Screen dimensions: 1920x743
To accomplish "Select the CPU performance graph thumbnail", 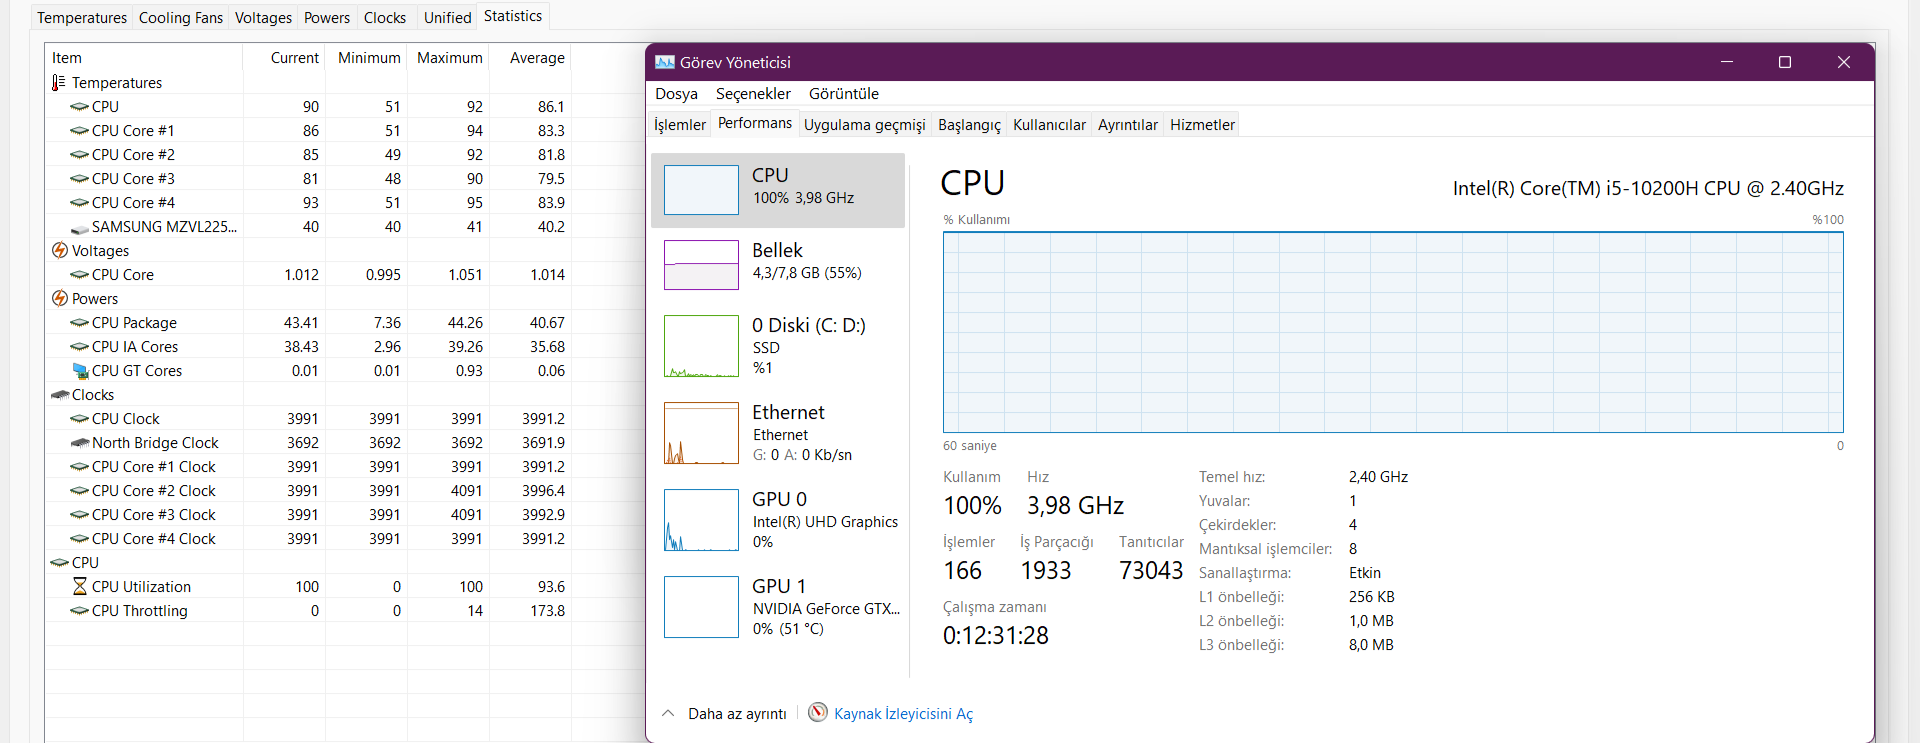I will coord(701,190).
